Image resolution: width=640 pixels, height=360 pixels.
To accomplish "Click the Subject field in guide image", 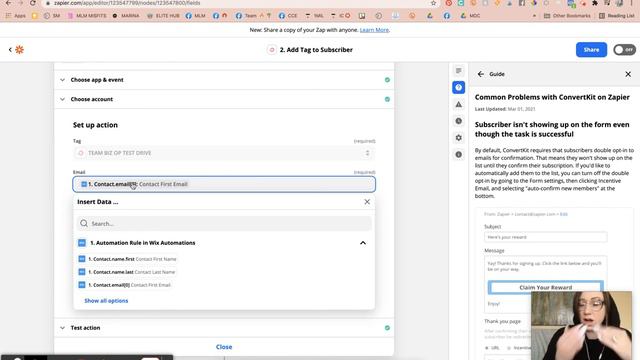I will tap(545, 237).
